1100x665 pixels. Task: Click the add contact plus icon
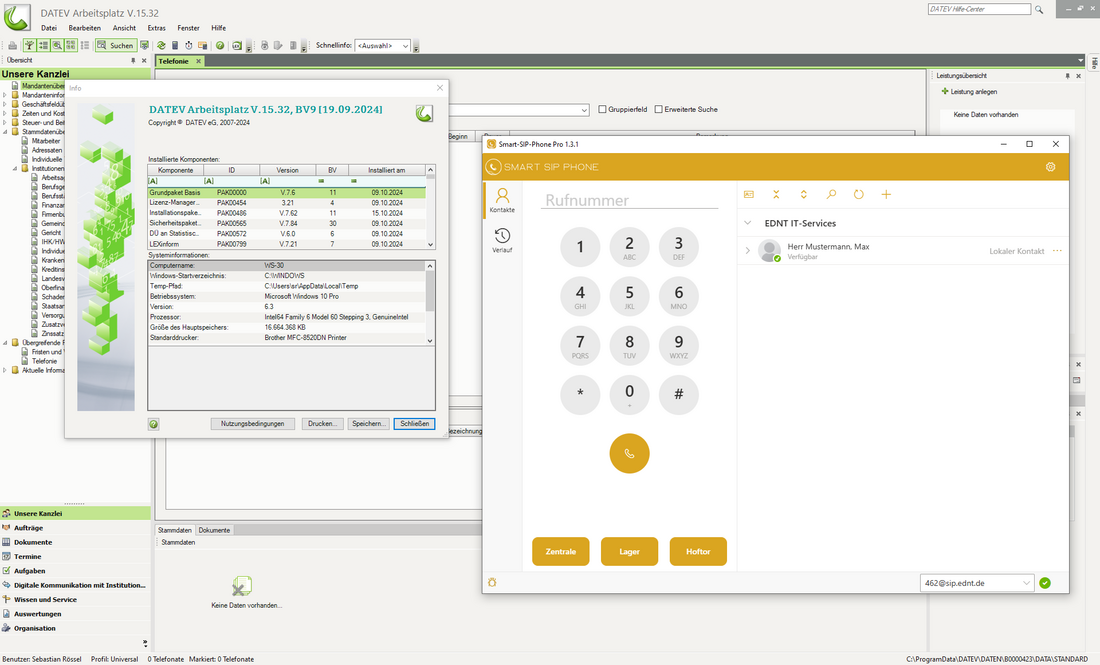coord(885,194)
